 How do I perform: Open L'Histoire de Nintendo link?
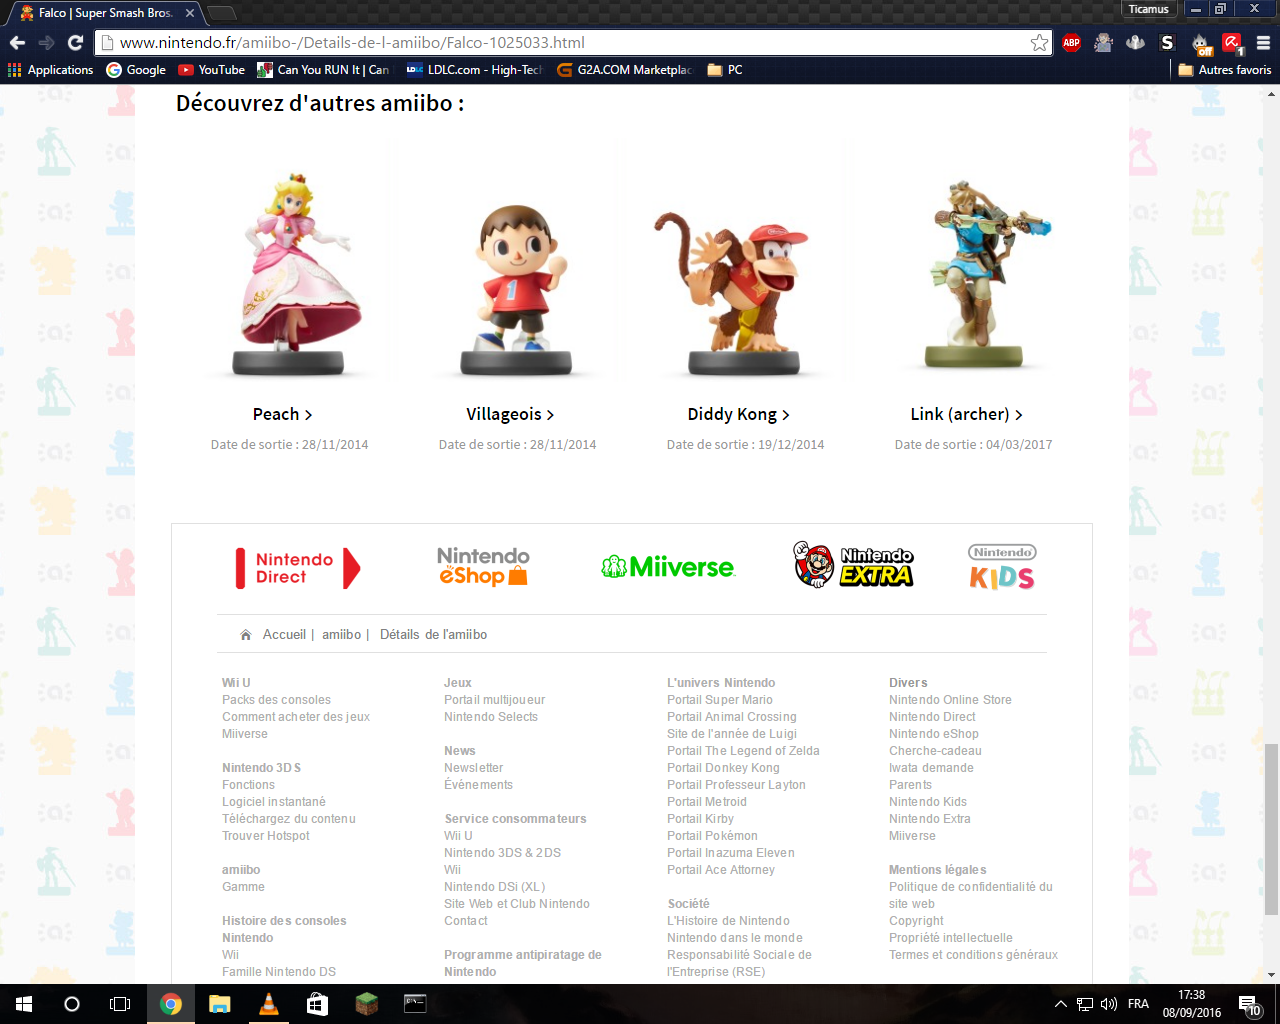click(x=728, y=921)
